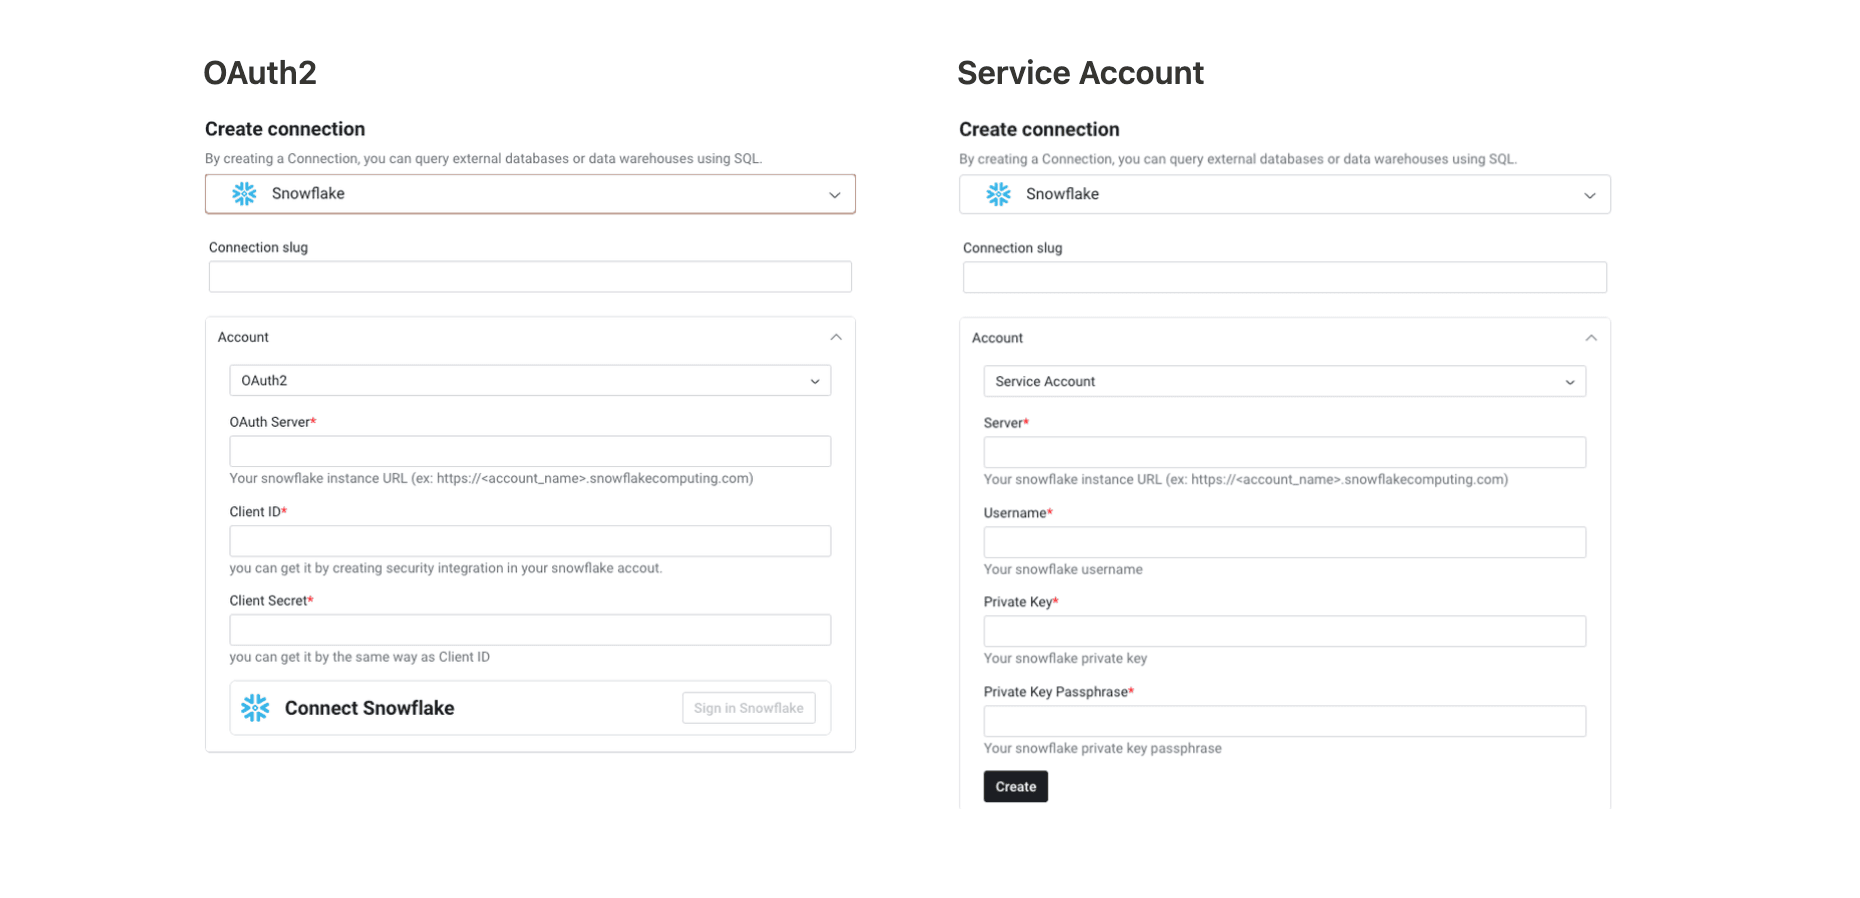Image resolution: width=1860 pixels, height=898 pixels.
Task: Focus the right Connection slug field
Action: (1284, 278)
